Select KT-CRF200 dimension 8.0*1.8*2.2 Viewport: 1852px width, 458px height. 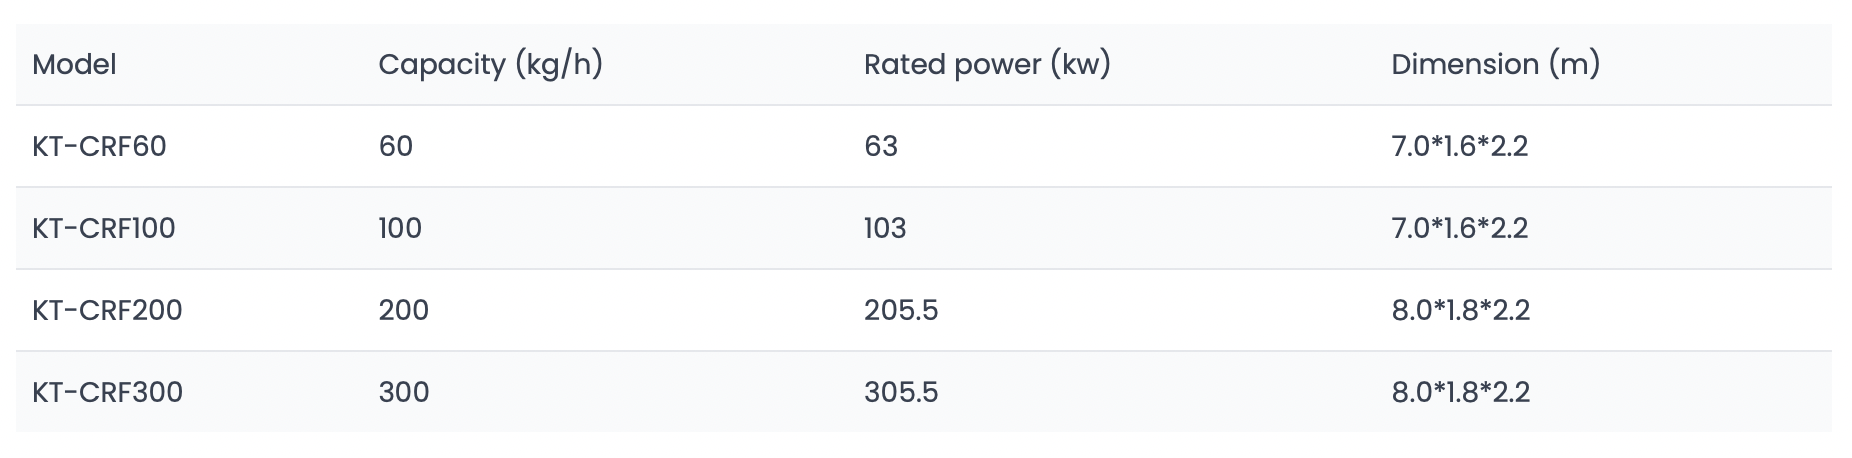(x=1460, y=310)
